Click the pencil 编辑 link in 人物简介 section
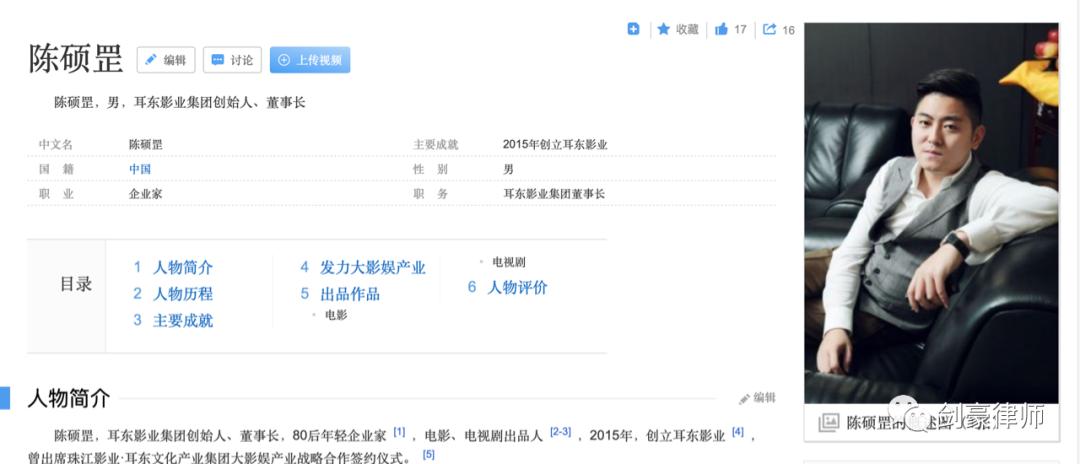 coord(757,398)
